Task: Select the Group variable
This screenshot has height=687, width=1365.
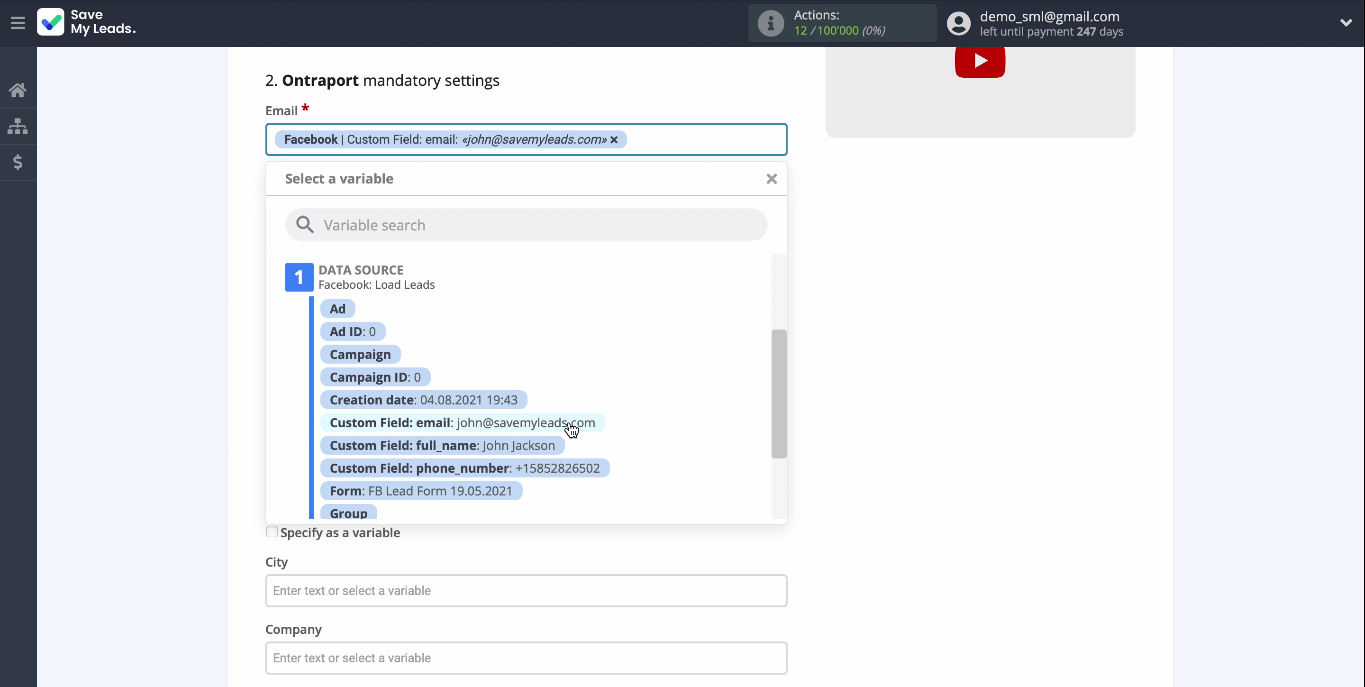Action: point(349,513)
